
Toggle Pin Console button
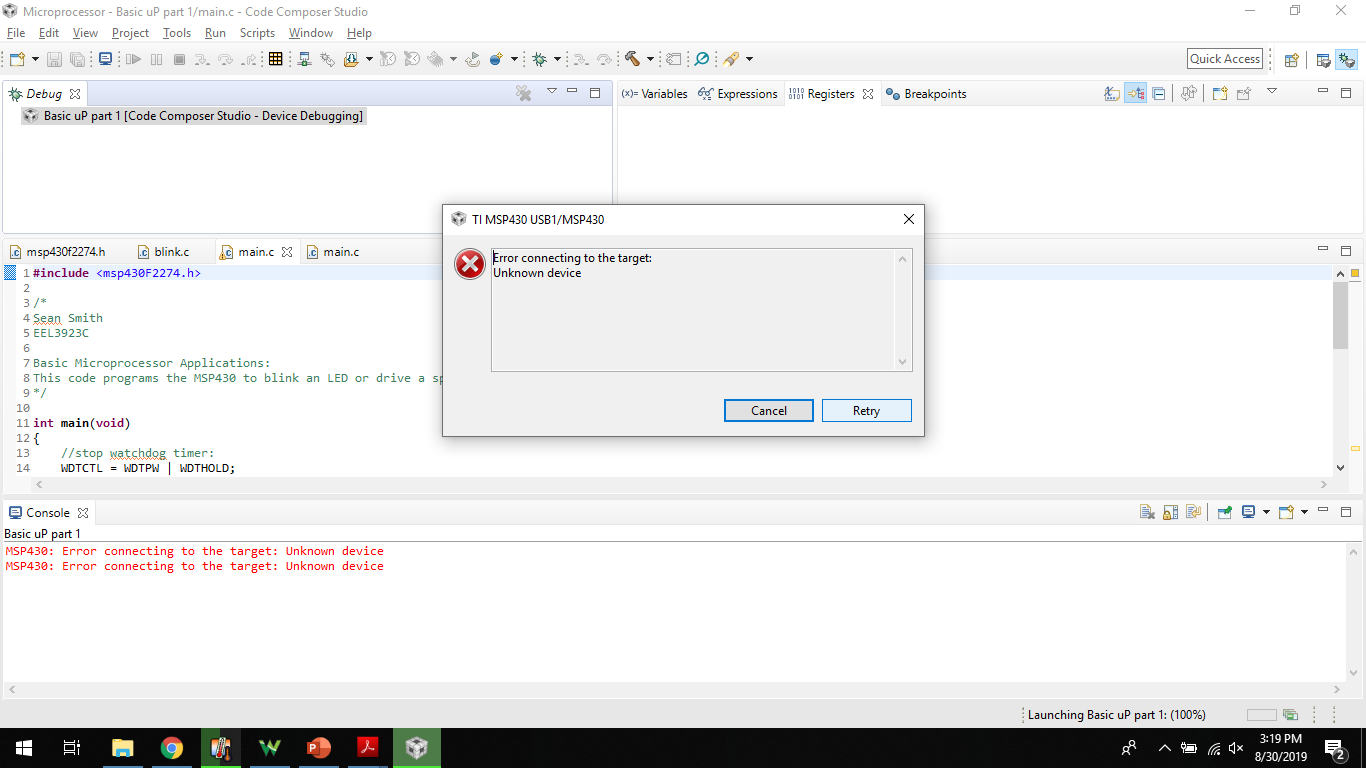(1225, 512)
